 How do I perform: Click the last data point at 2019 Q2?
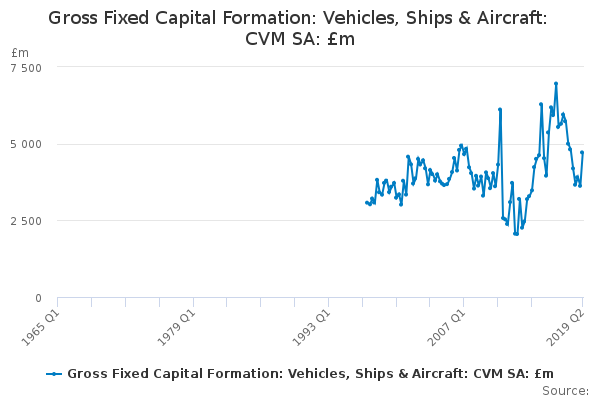[582, 152]
